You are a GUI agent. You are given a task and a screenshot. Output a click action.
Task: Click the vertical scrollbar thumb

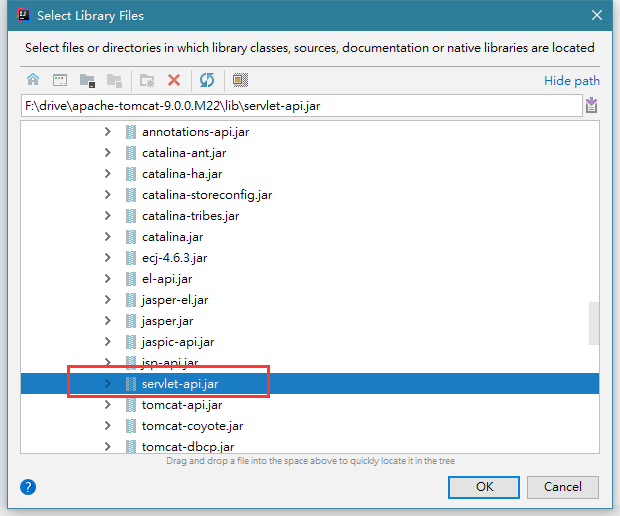point(594,323)
